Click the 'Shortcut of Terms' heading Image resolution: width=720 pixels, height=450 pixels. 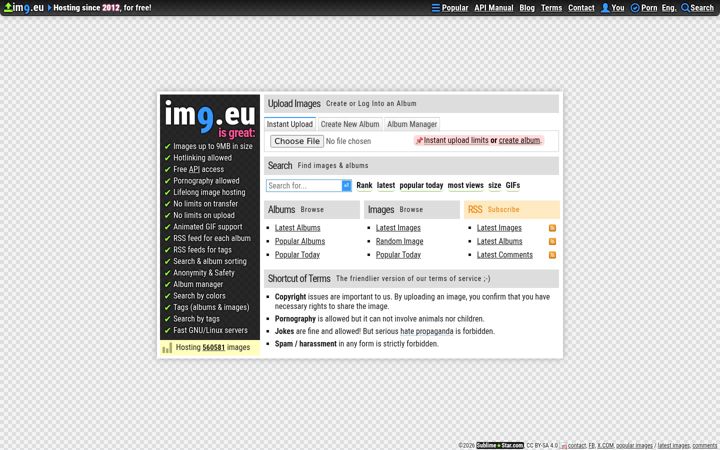point(299,278)
